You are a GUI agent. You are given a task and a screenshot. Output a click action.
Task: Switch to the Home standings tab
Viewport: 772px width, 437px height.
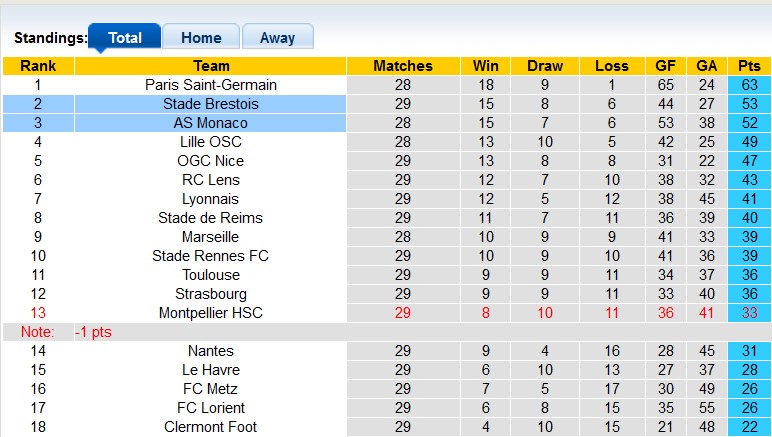(201, 38)
